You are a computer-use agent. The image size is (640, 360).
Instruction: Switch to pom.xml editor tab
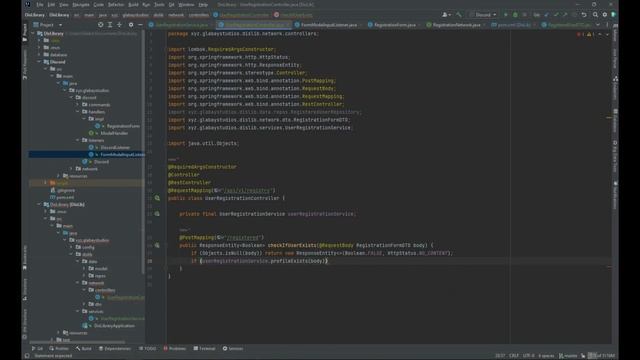pyautogui.click(x=512, y=25)
